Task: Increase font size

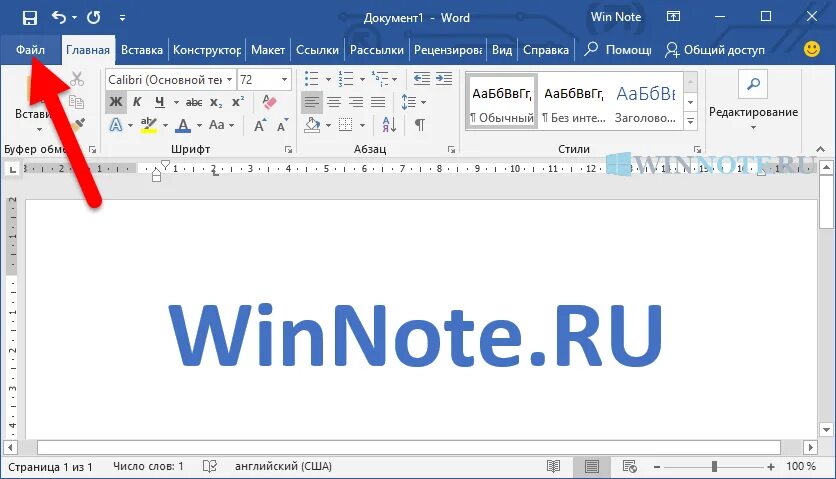Action: pyautogui.click(x=260, y=125)
